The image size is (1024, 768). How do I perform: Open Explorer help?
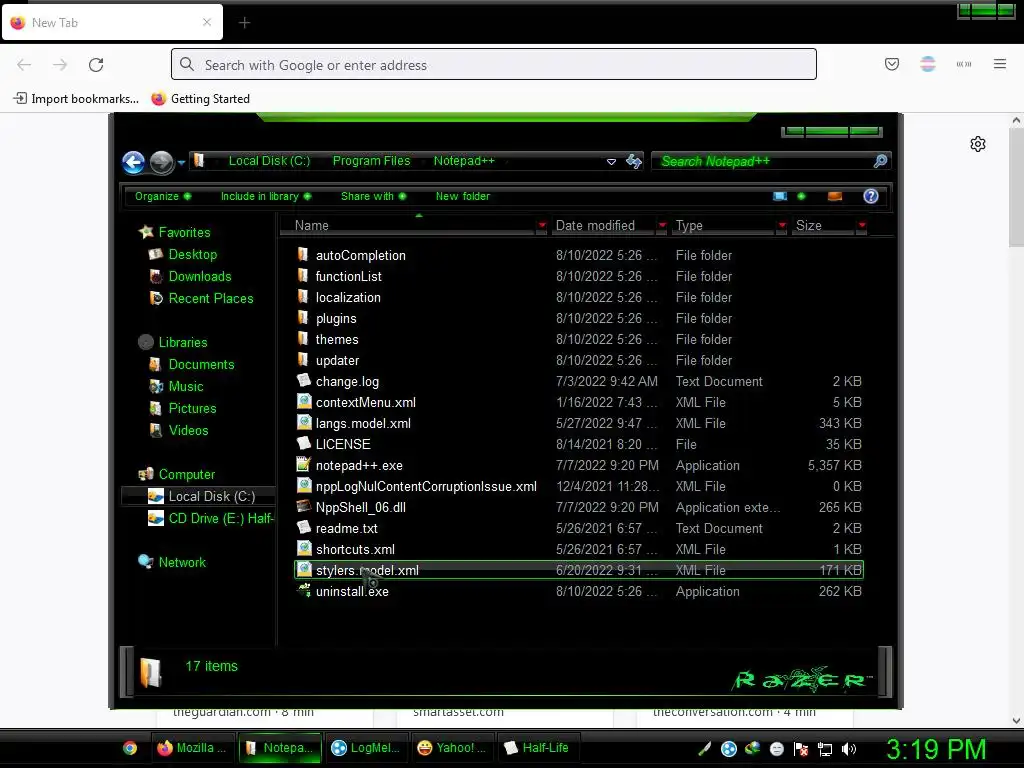pos(871,196)
